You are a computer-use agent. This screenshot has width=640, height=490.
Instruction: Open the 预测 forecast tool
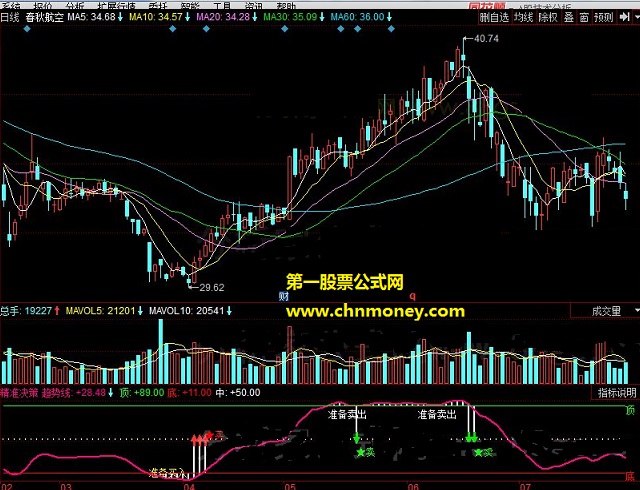click(x=603, y=17)
